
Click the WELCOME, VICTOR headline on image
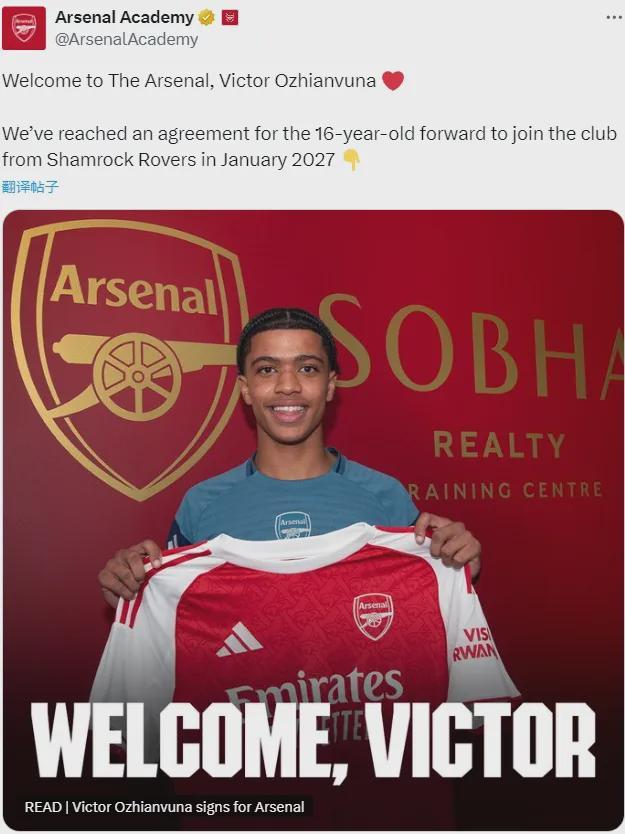[x=313, y=741]
